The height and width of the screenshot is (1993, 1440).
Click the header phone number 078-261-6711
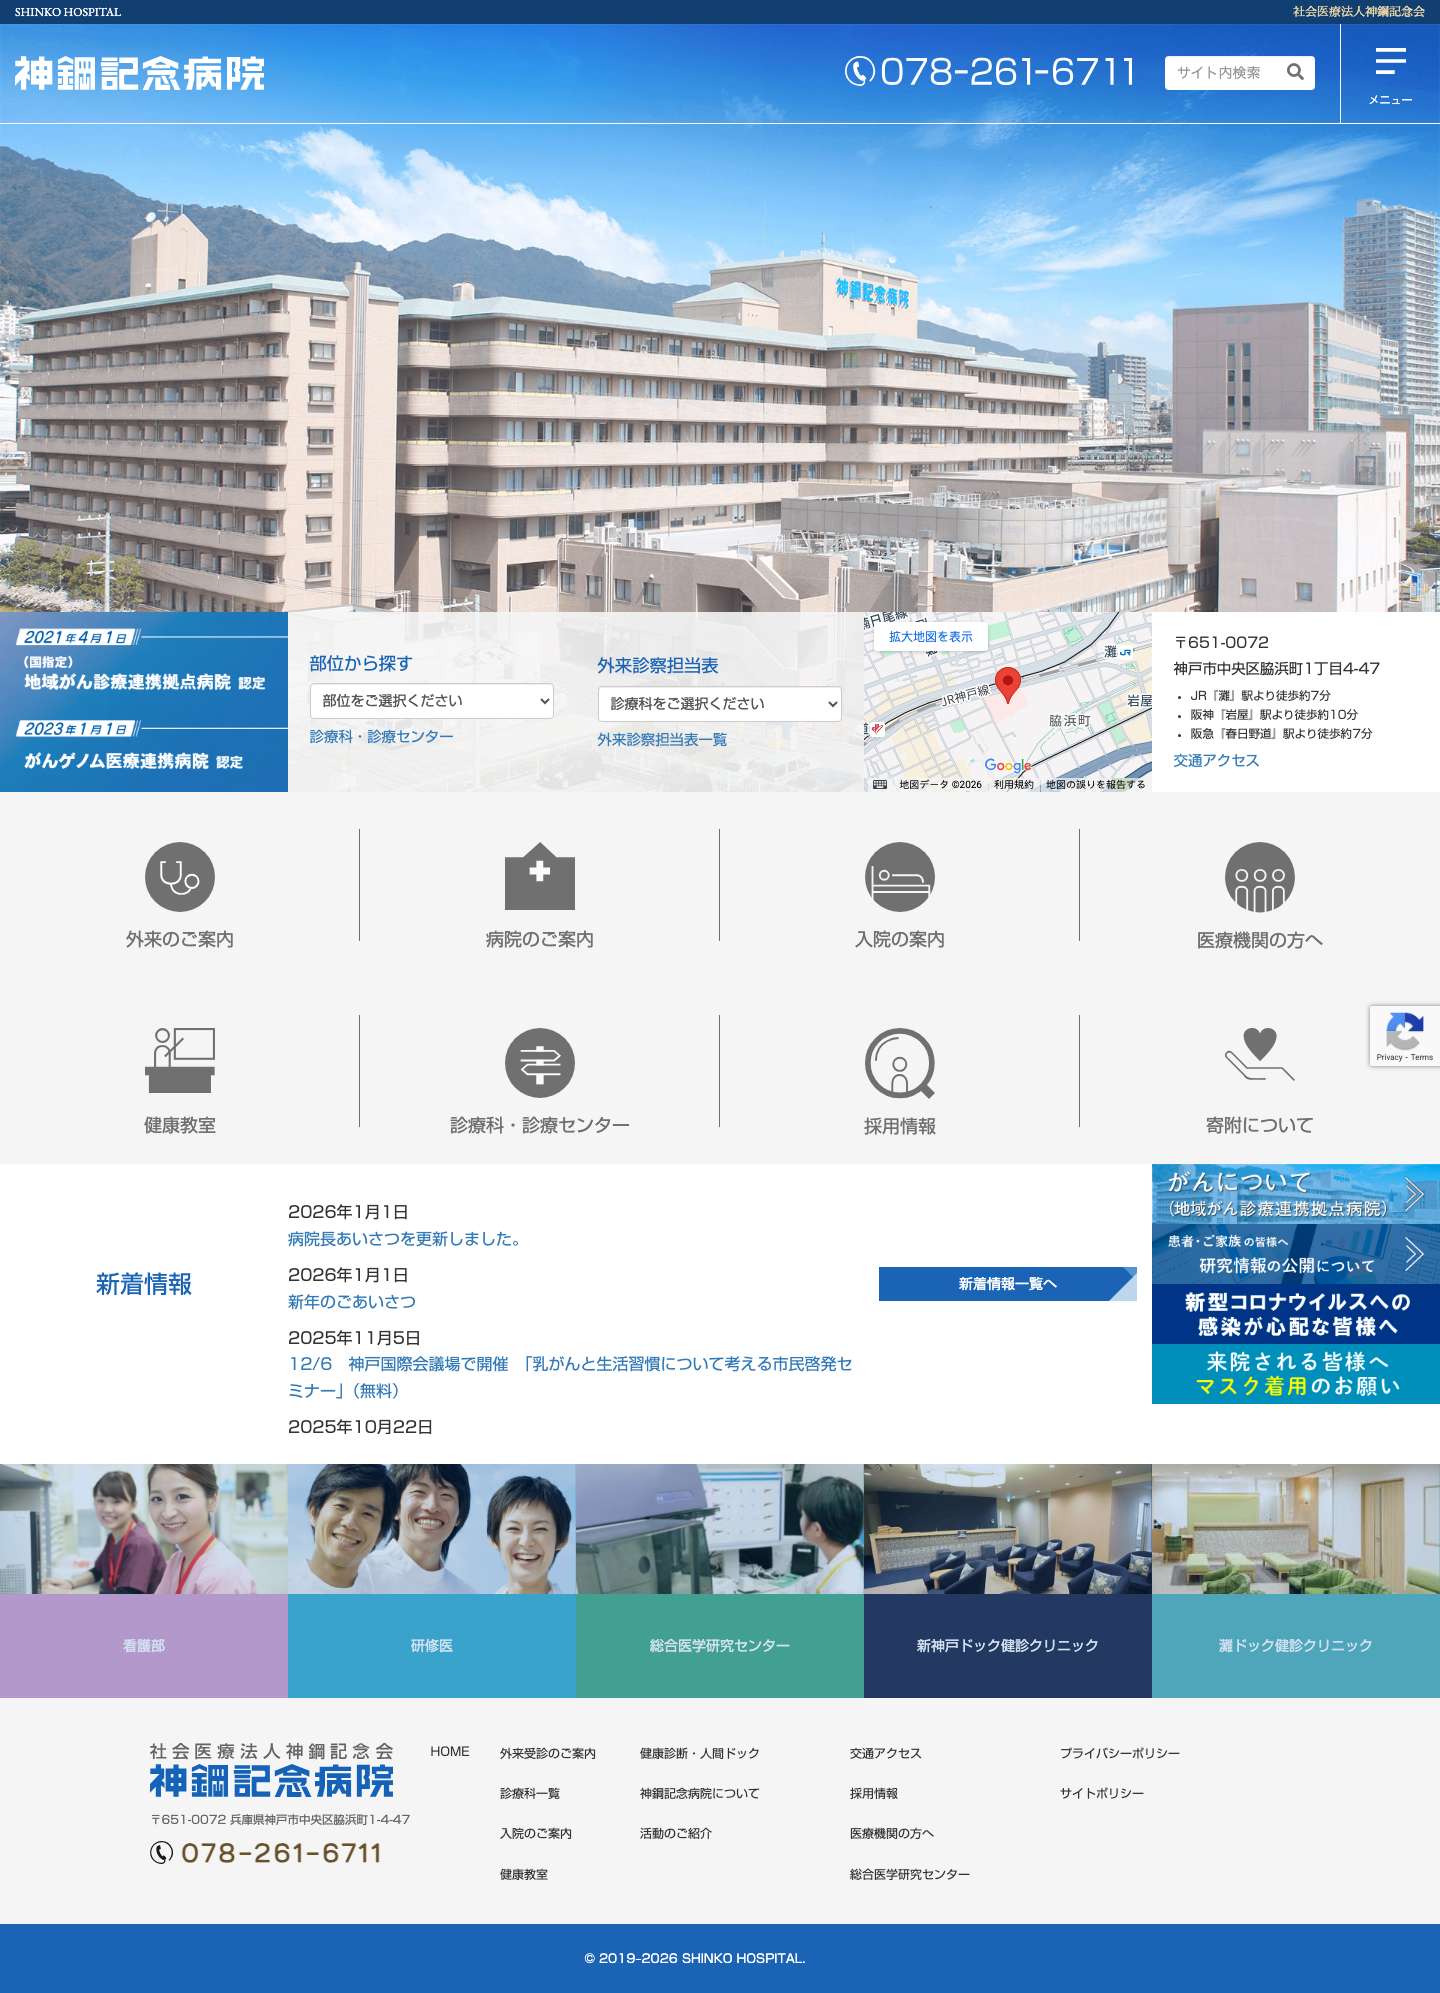1008,72
